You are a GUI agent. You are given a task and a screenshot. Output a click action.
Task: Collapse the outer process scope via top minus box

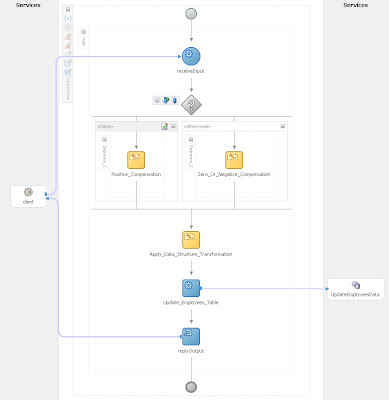pos(68,10)
